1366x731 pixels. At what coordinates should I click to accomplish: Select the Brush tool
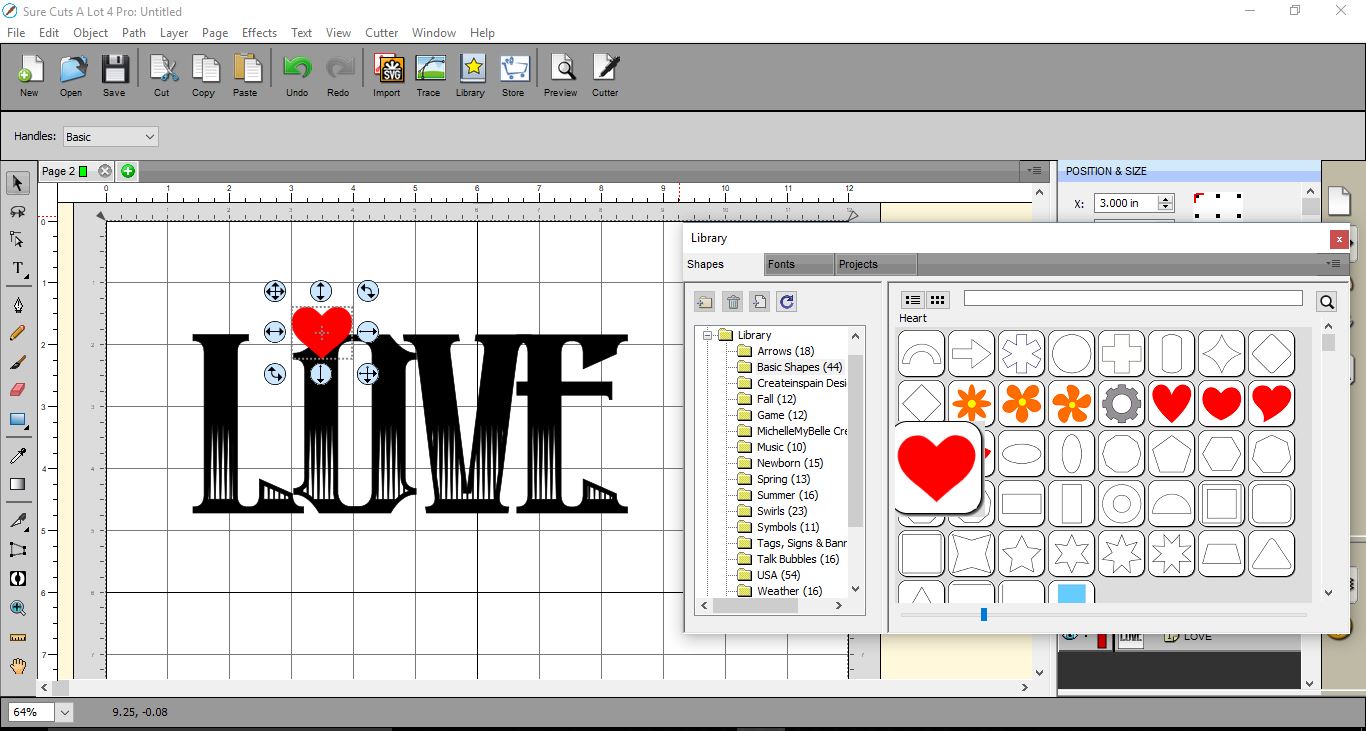pos(17,362)
